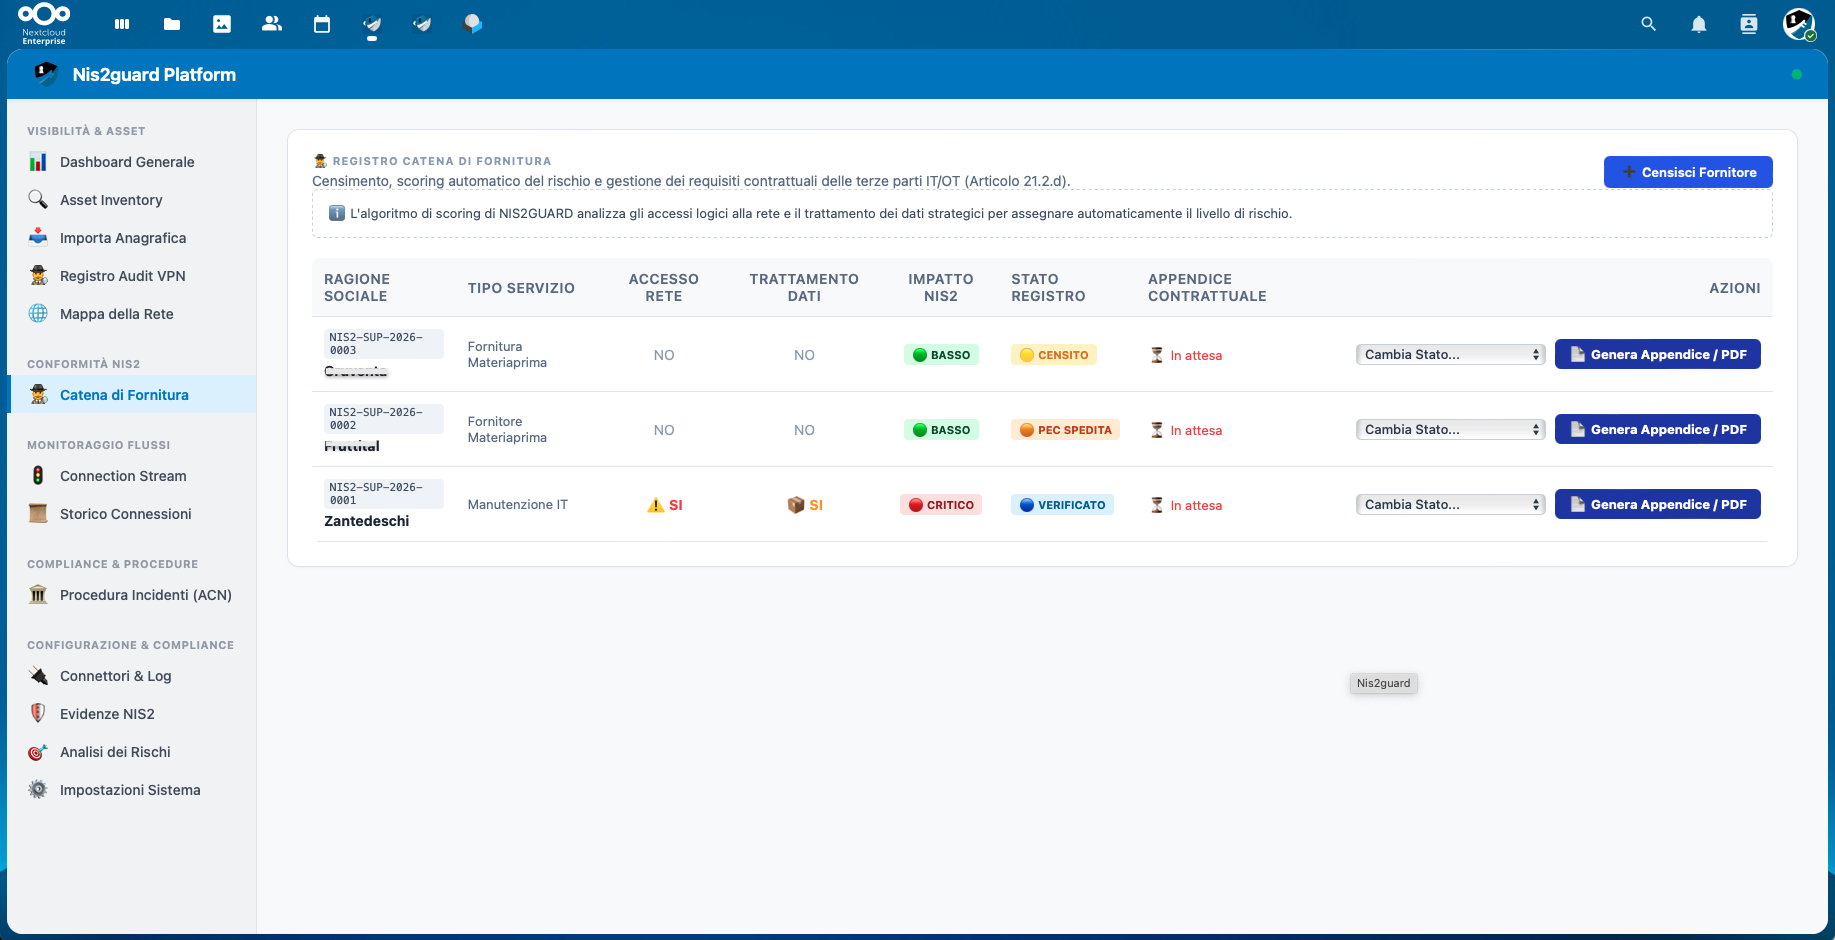Open the Photos app icon
This screenshot has width=1835, height=940.
(x=222, y=24)
